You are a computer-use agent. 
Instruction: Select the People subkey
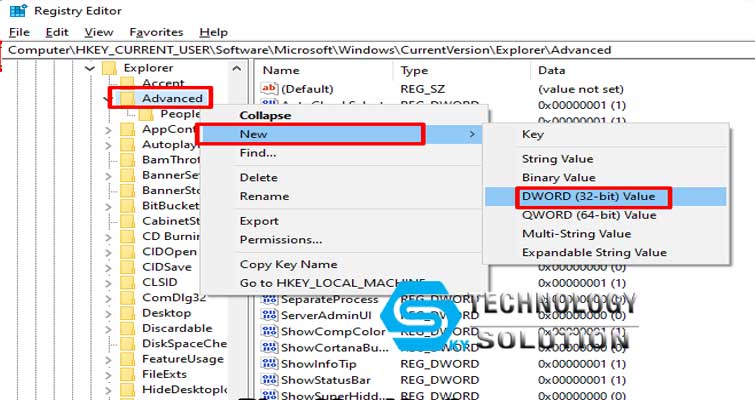click(x=180, y=114)
